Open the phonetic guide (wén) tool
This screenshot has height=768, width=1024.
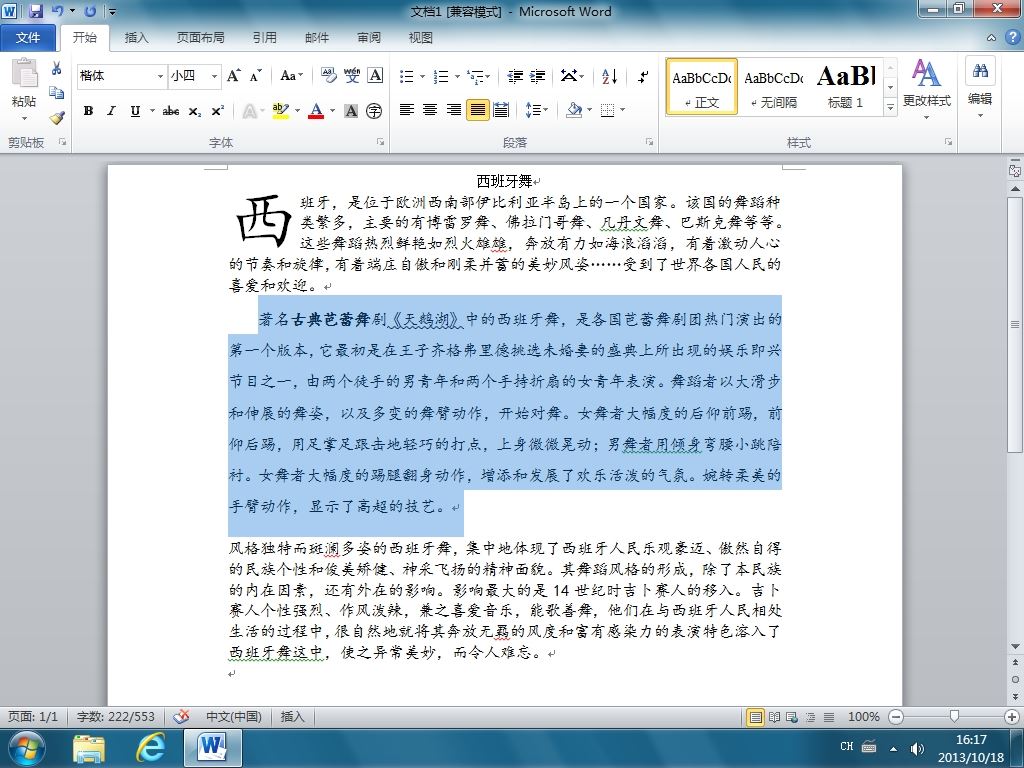351,76
